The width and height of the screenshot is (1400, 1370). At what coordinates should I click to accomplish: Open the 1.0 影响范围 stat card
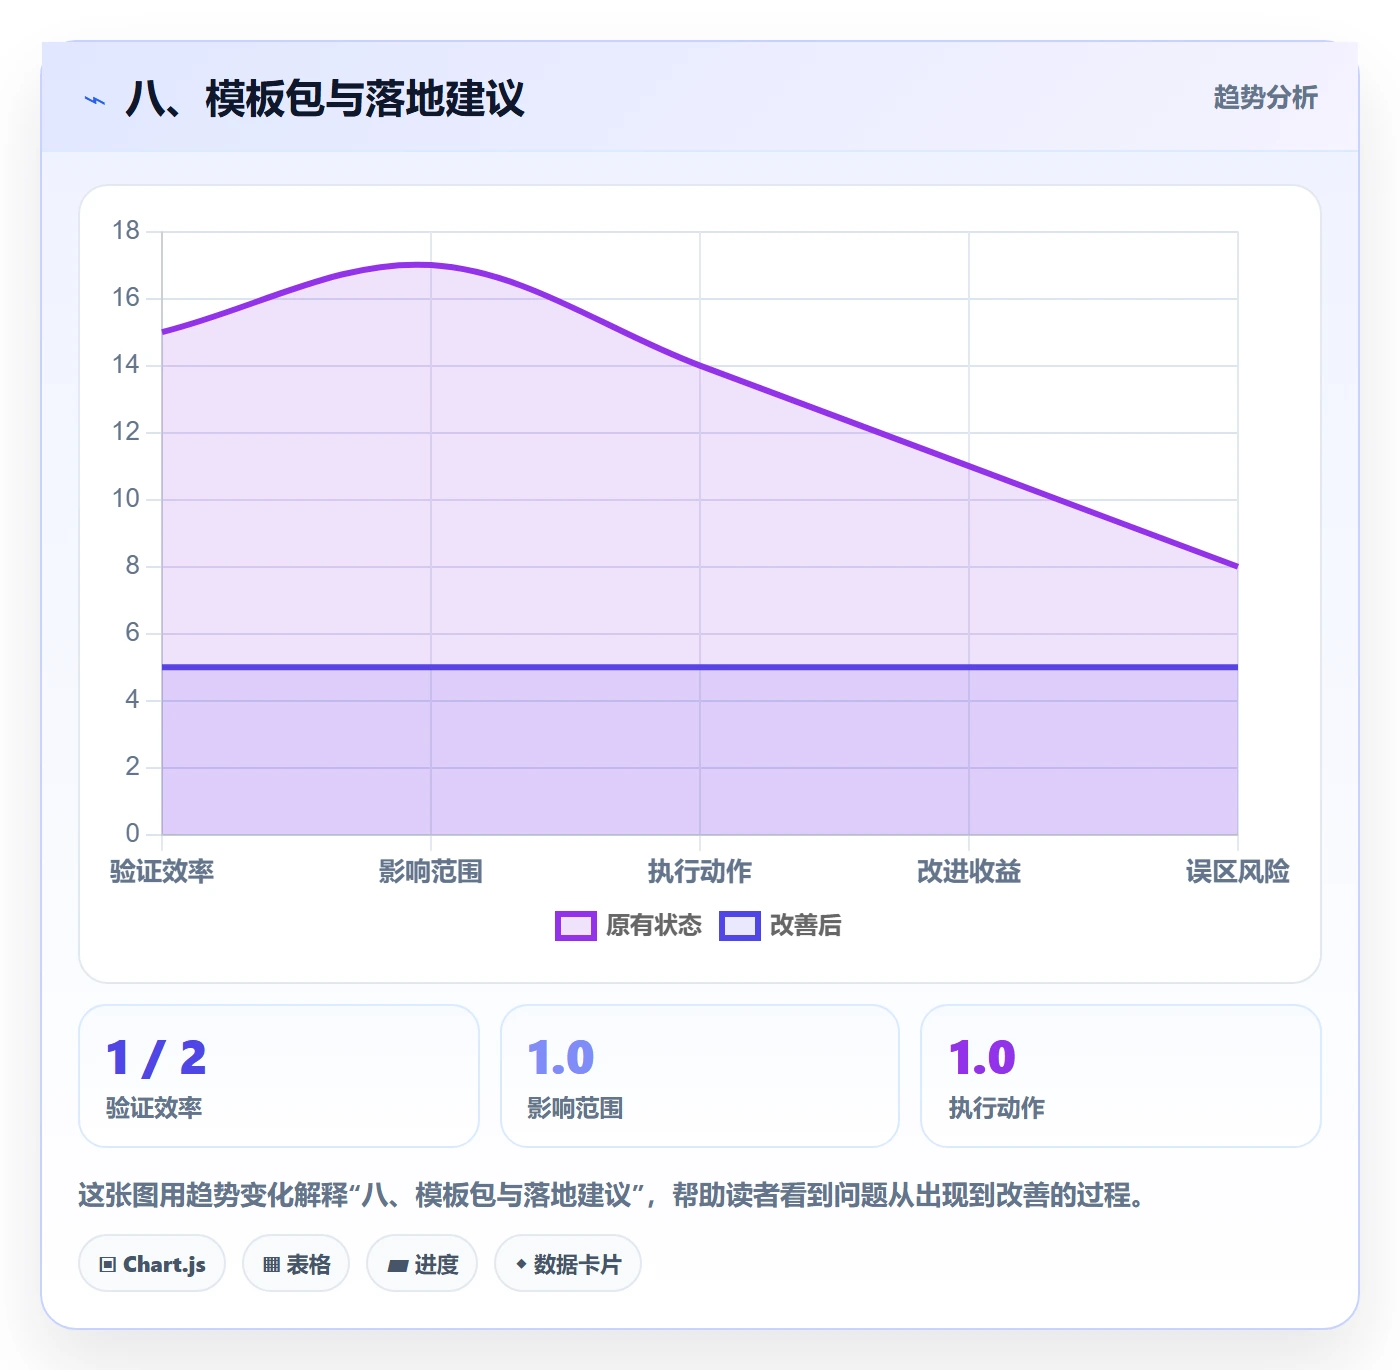click(700, 1076)
